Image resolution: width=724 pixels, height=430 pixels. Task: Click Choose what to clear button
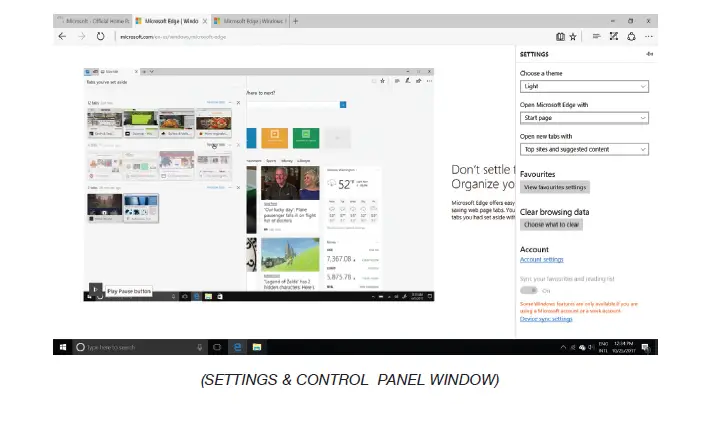point(551,224)
